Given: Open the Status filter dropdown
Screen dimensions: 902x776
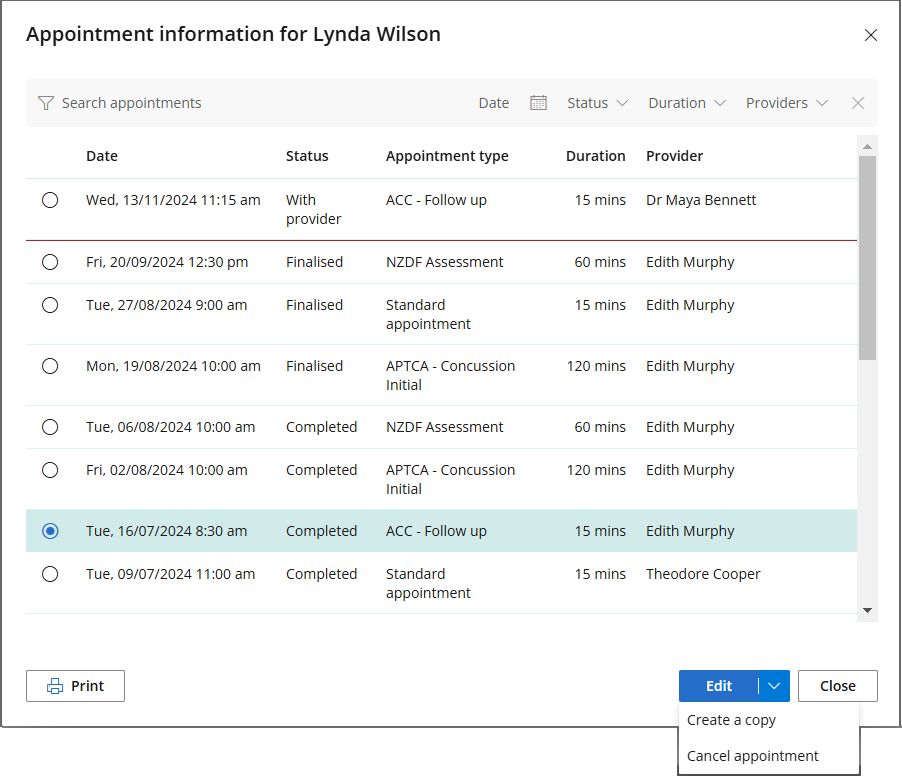Looking at the screenshot, I should point(597,103).
